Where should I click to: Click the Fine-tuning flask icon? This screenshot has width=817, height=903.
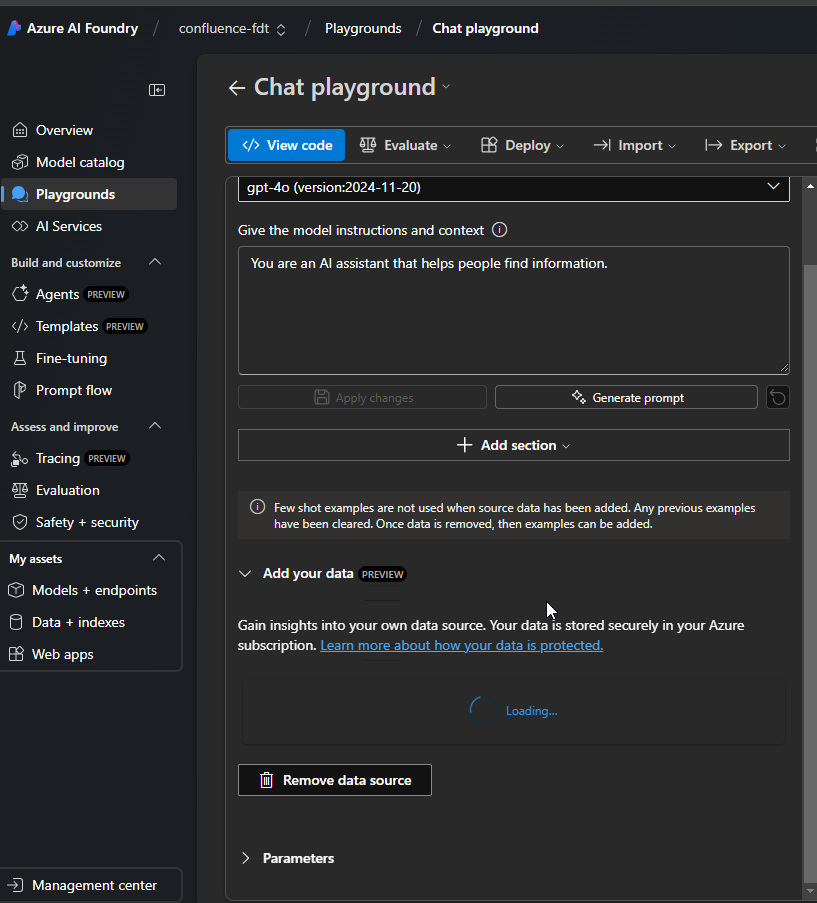tap(20, 358)
